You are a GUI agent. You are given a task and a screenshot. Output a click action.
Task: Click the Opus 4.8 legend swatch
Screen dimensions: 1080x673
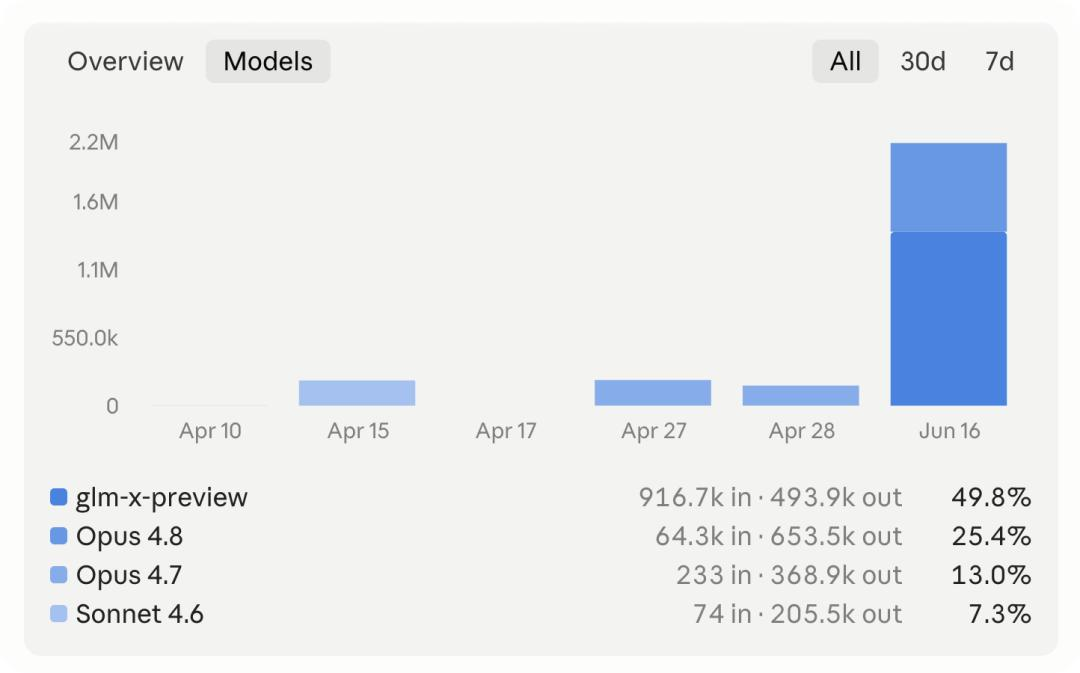(59, 536)
